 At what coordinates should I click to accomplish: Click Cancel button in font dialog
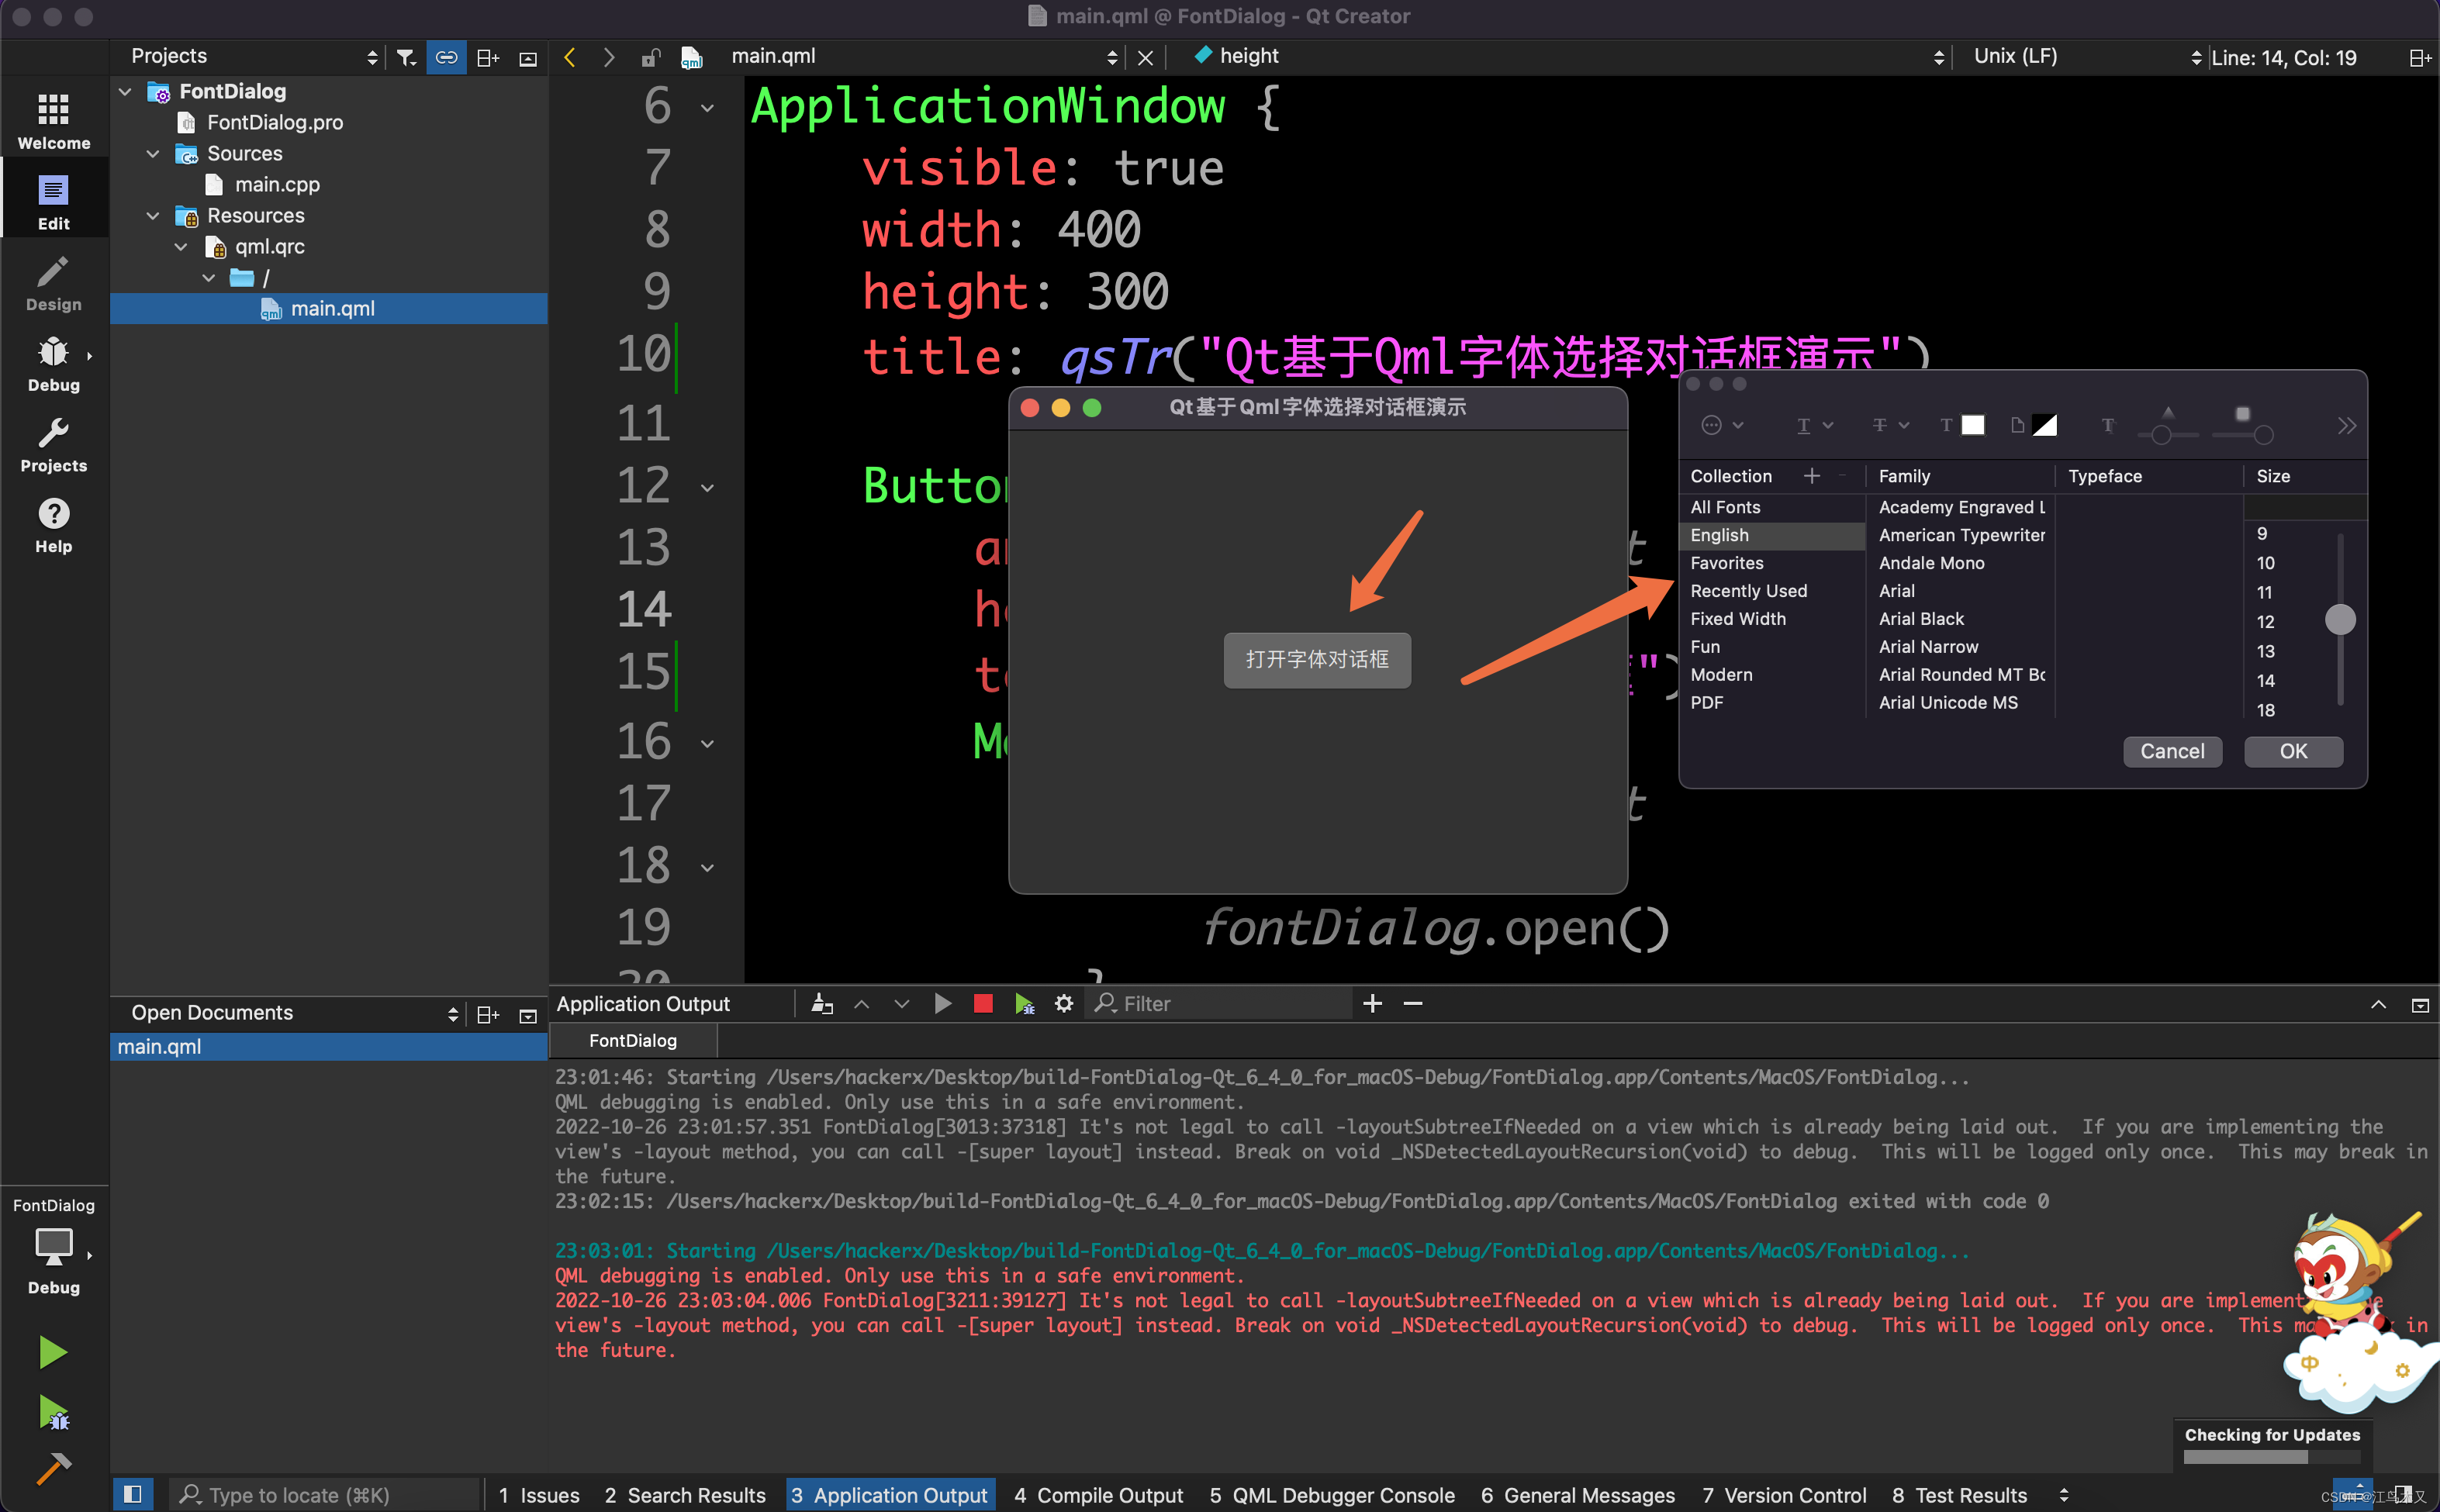point(2172,751)
